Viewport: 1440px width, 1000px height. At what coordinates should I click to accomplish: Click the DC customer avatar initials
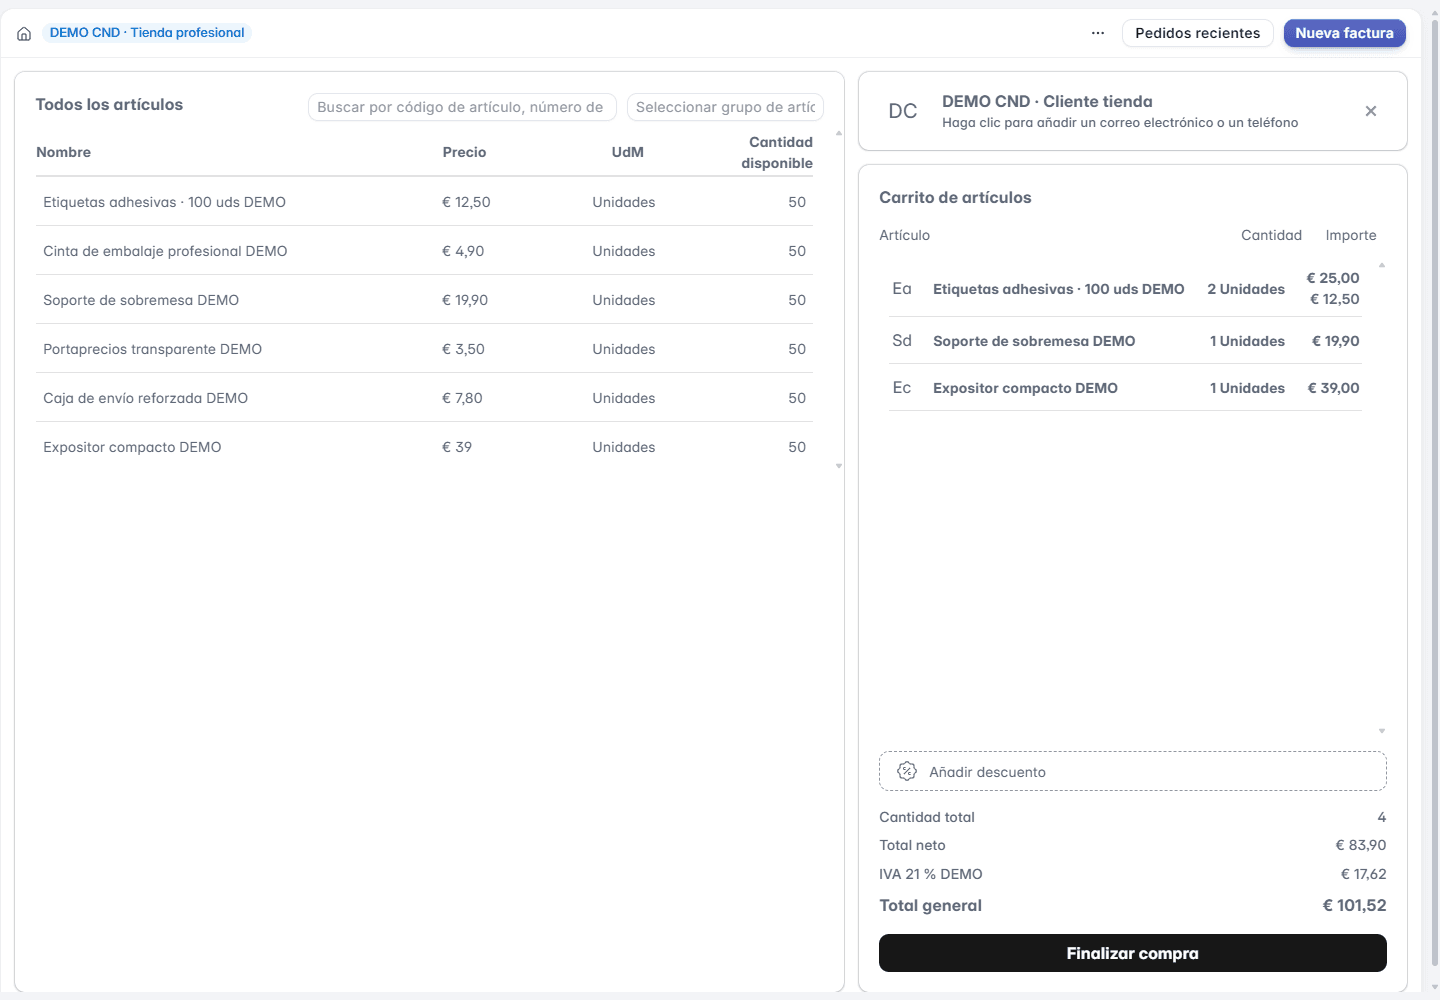[903, 111]
